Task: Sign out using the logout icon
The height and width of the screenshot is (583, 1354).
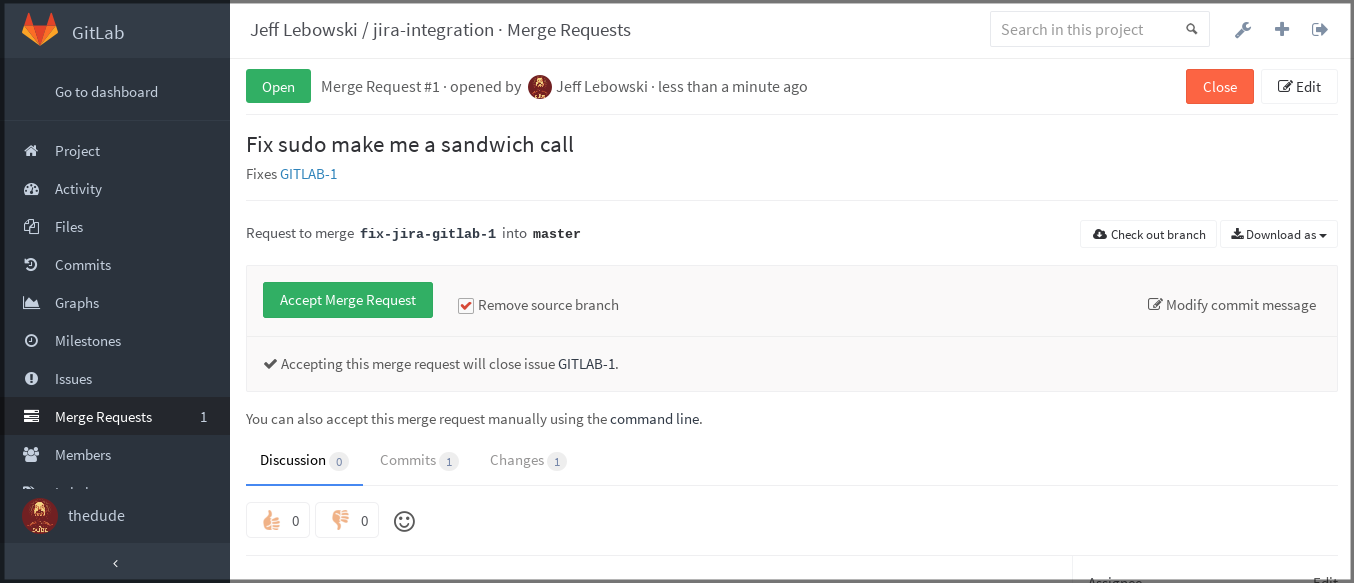Action: point(1320,29)
